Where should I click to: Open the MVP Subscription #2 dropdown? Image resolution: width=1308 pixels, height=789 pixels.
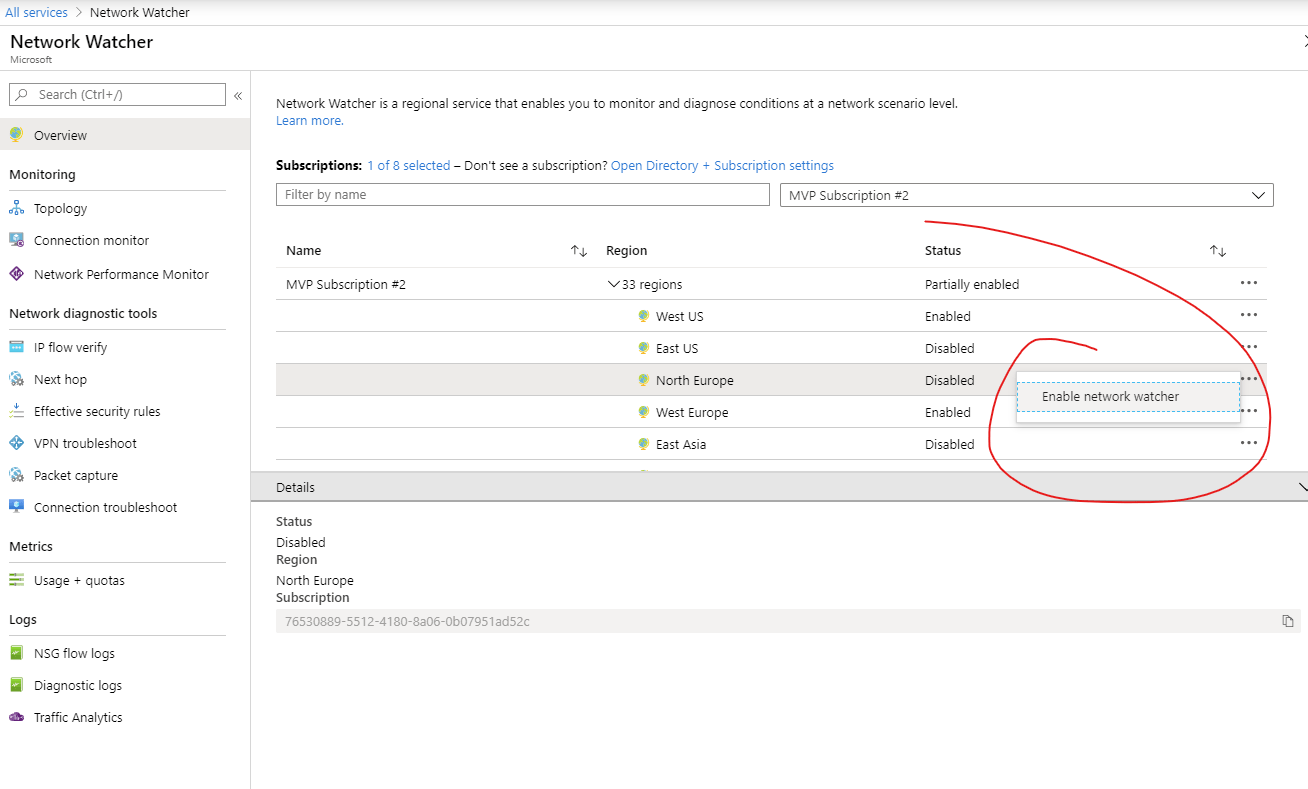click(1026, 196)
